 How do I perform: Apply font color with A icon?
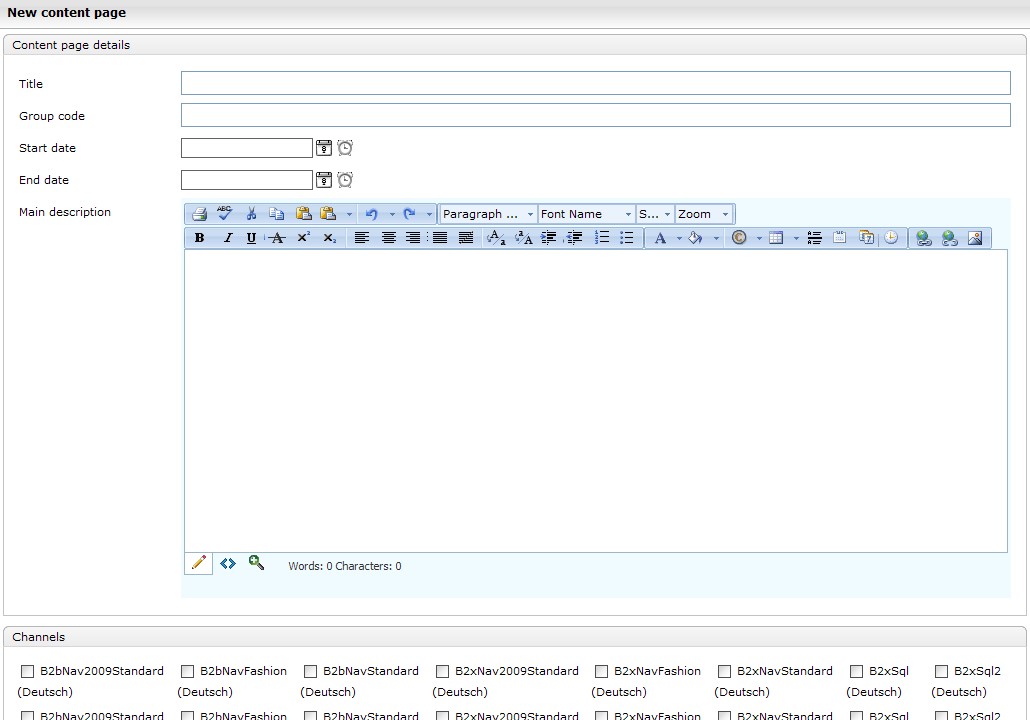click(x=660, y=238)
